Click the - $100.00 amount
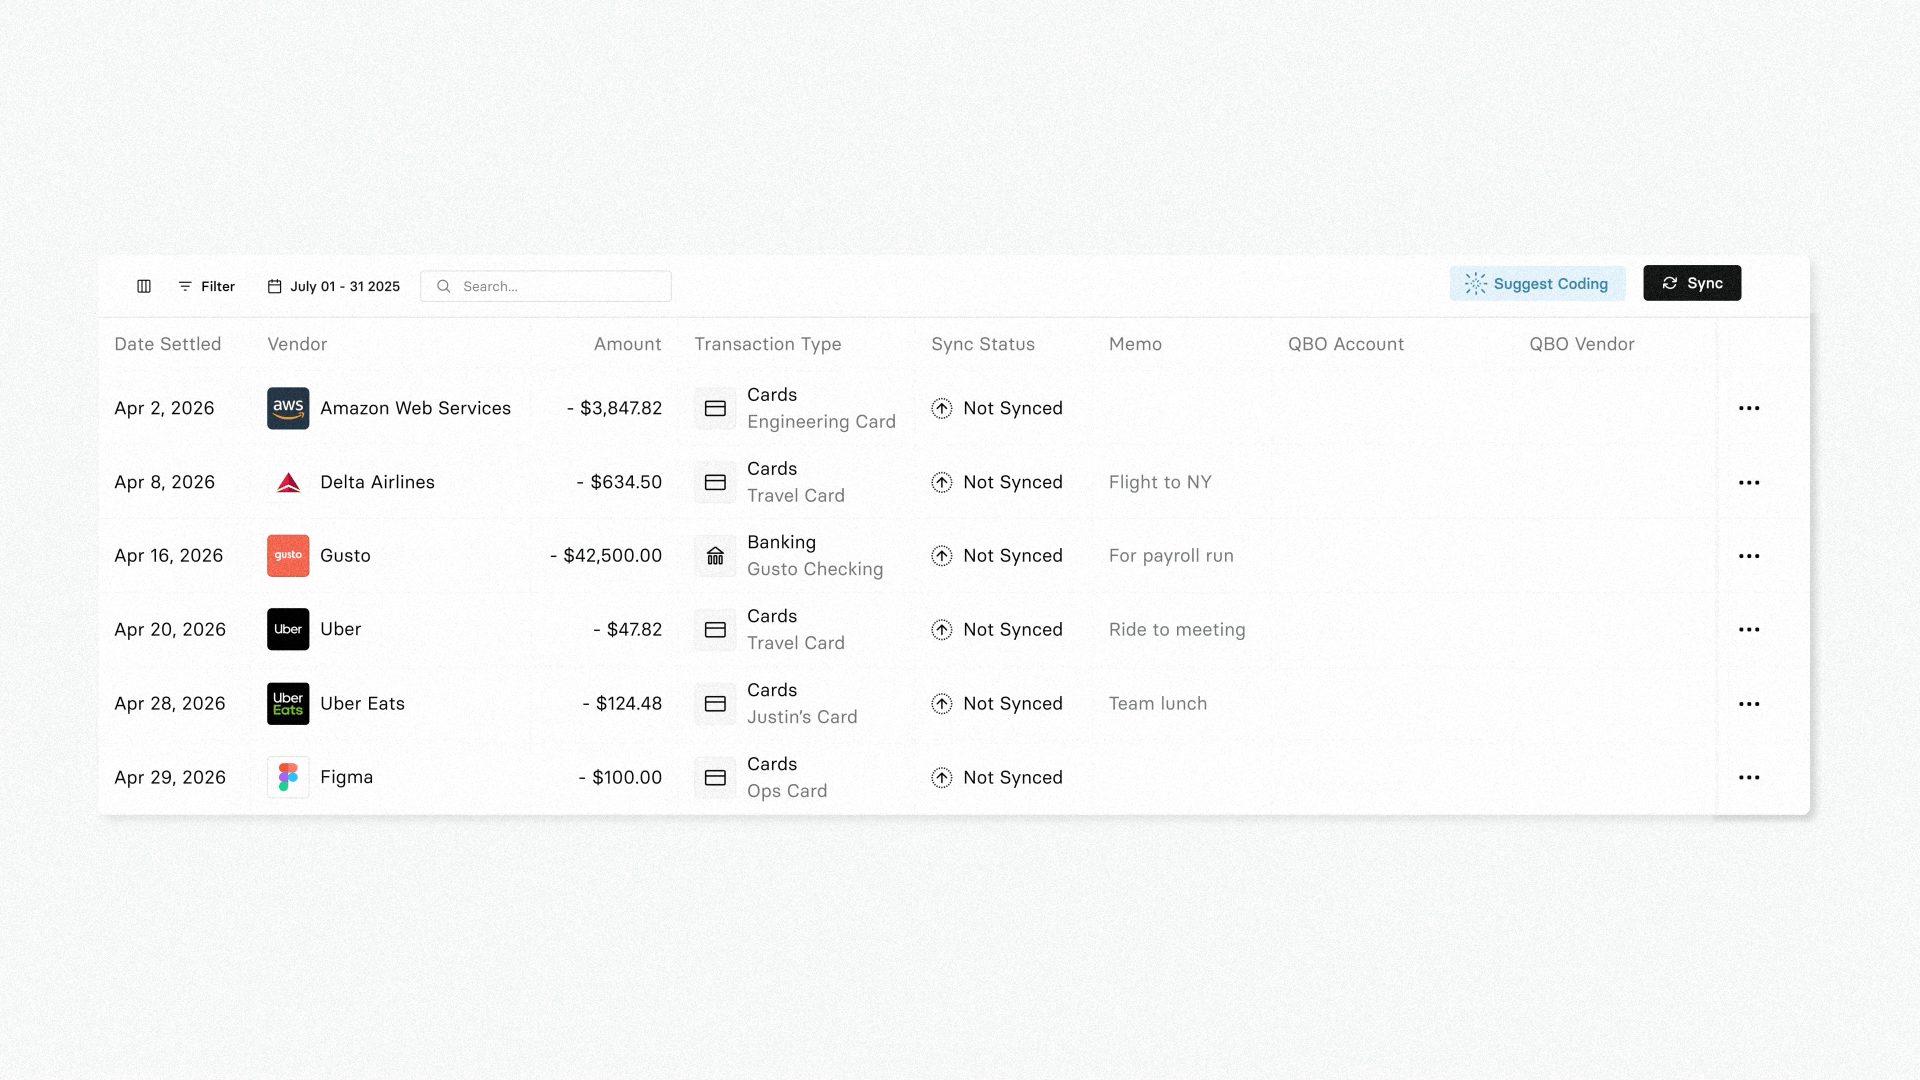The height and width of the screenshot is (1080, 1920). [620, 777]
